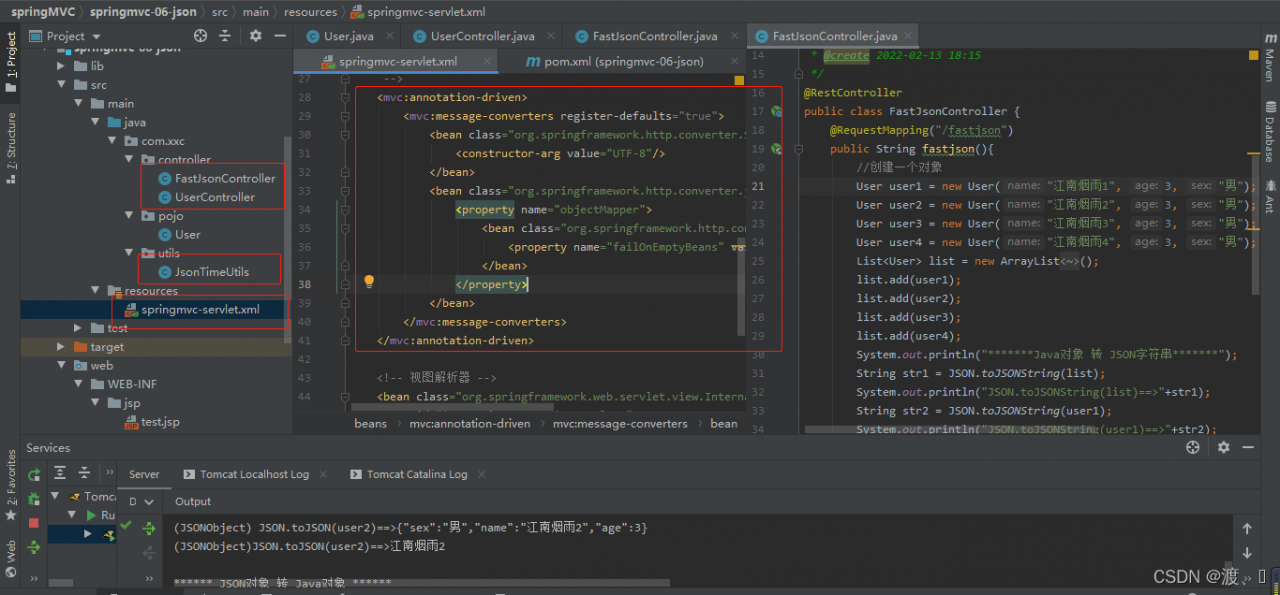Open the Database tool window
The image size is (1280, 595).
(1269, 131)
